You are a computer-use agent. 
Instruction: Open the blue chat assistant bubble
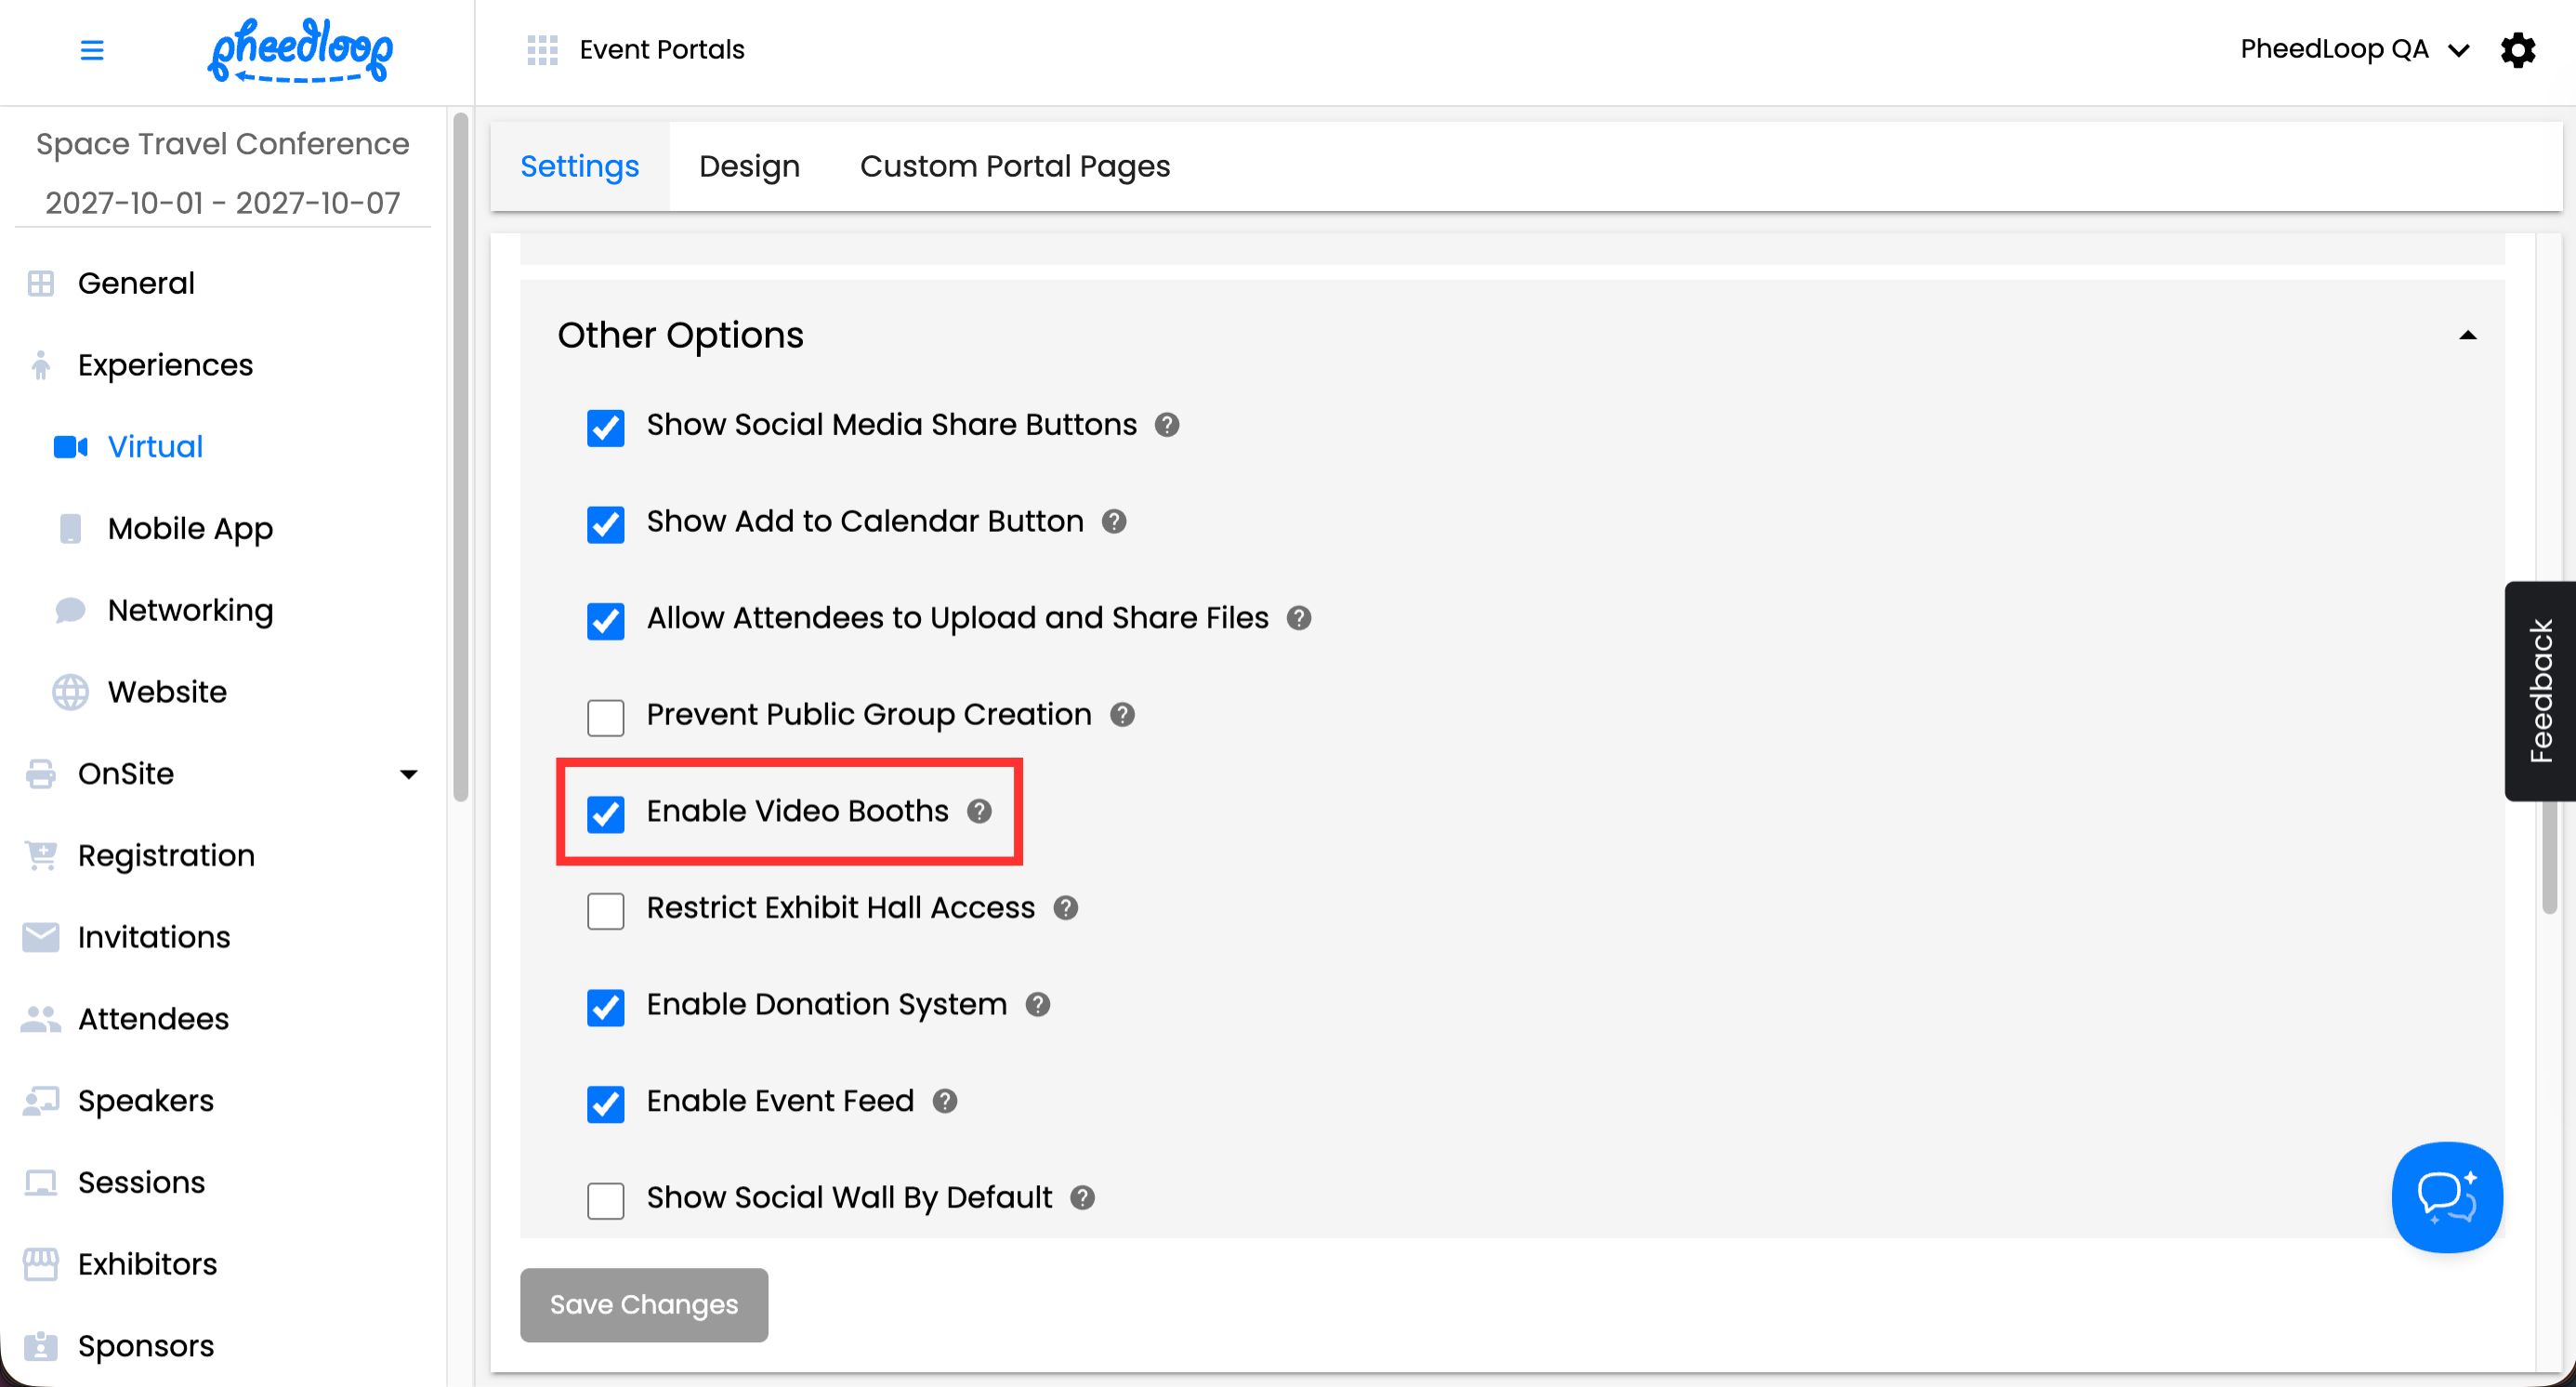(2446, 1196)
